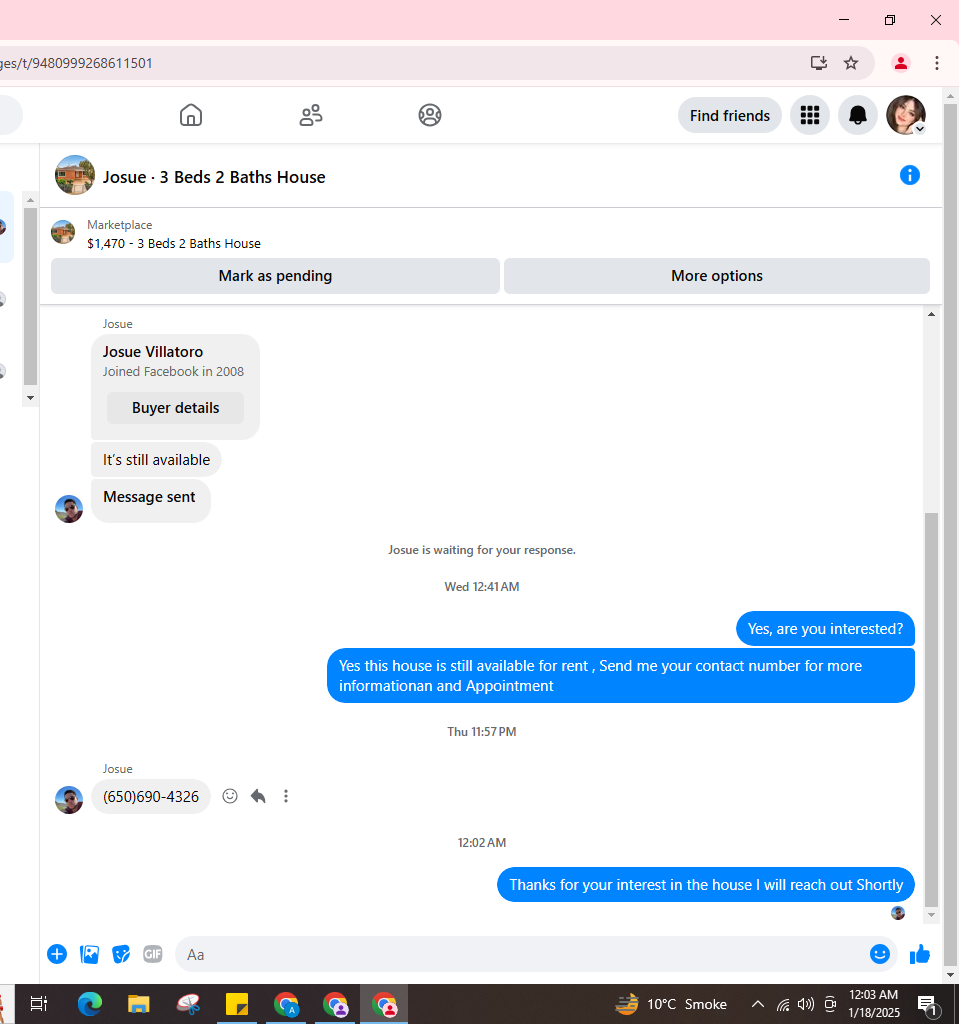This screenshot has height=1024, width=959.
Task: React to the phone number message
Action: [230, 796]
